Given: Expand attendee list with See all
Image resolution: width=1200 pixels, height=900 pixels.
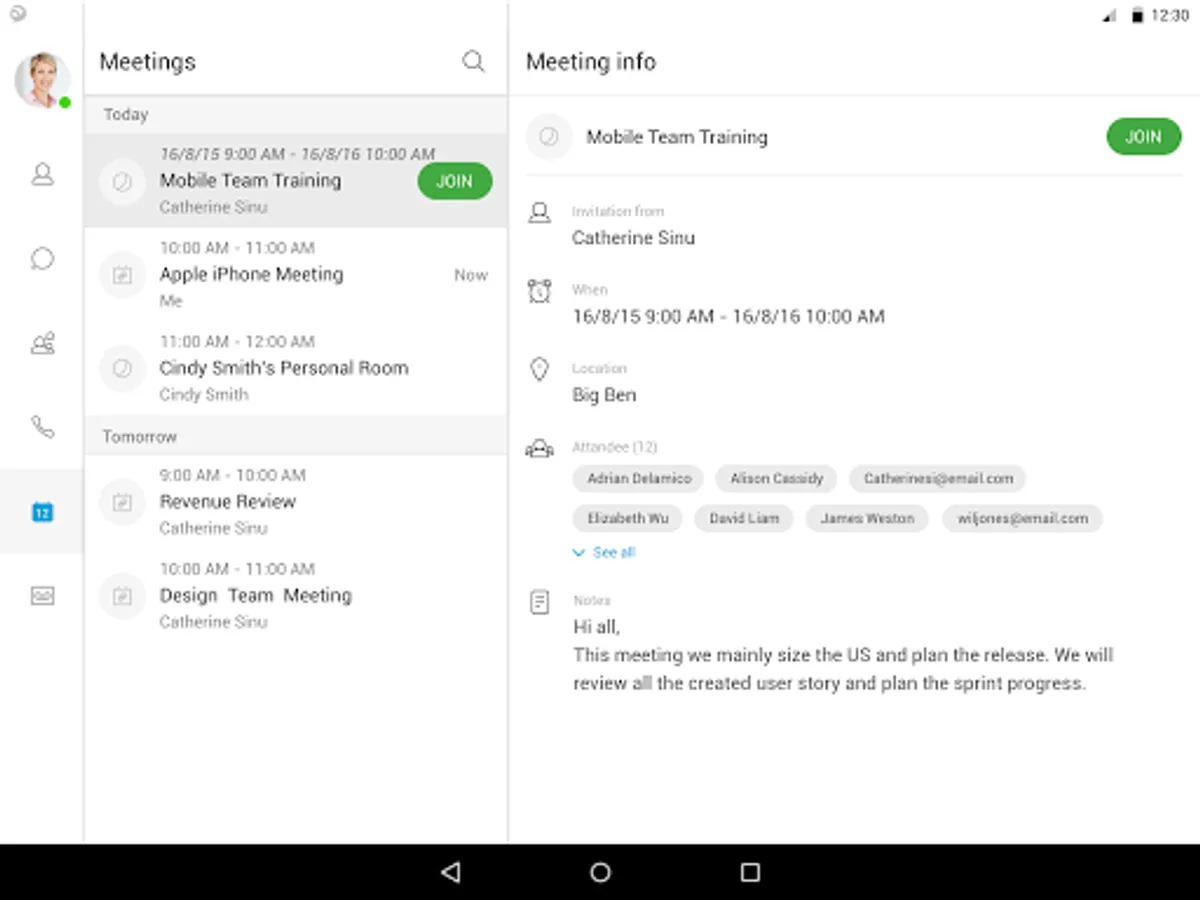Looking at the screenshot, I should (x=603, y=552).
